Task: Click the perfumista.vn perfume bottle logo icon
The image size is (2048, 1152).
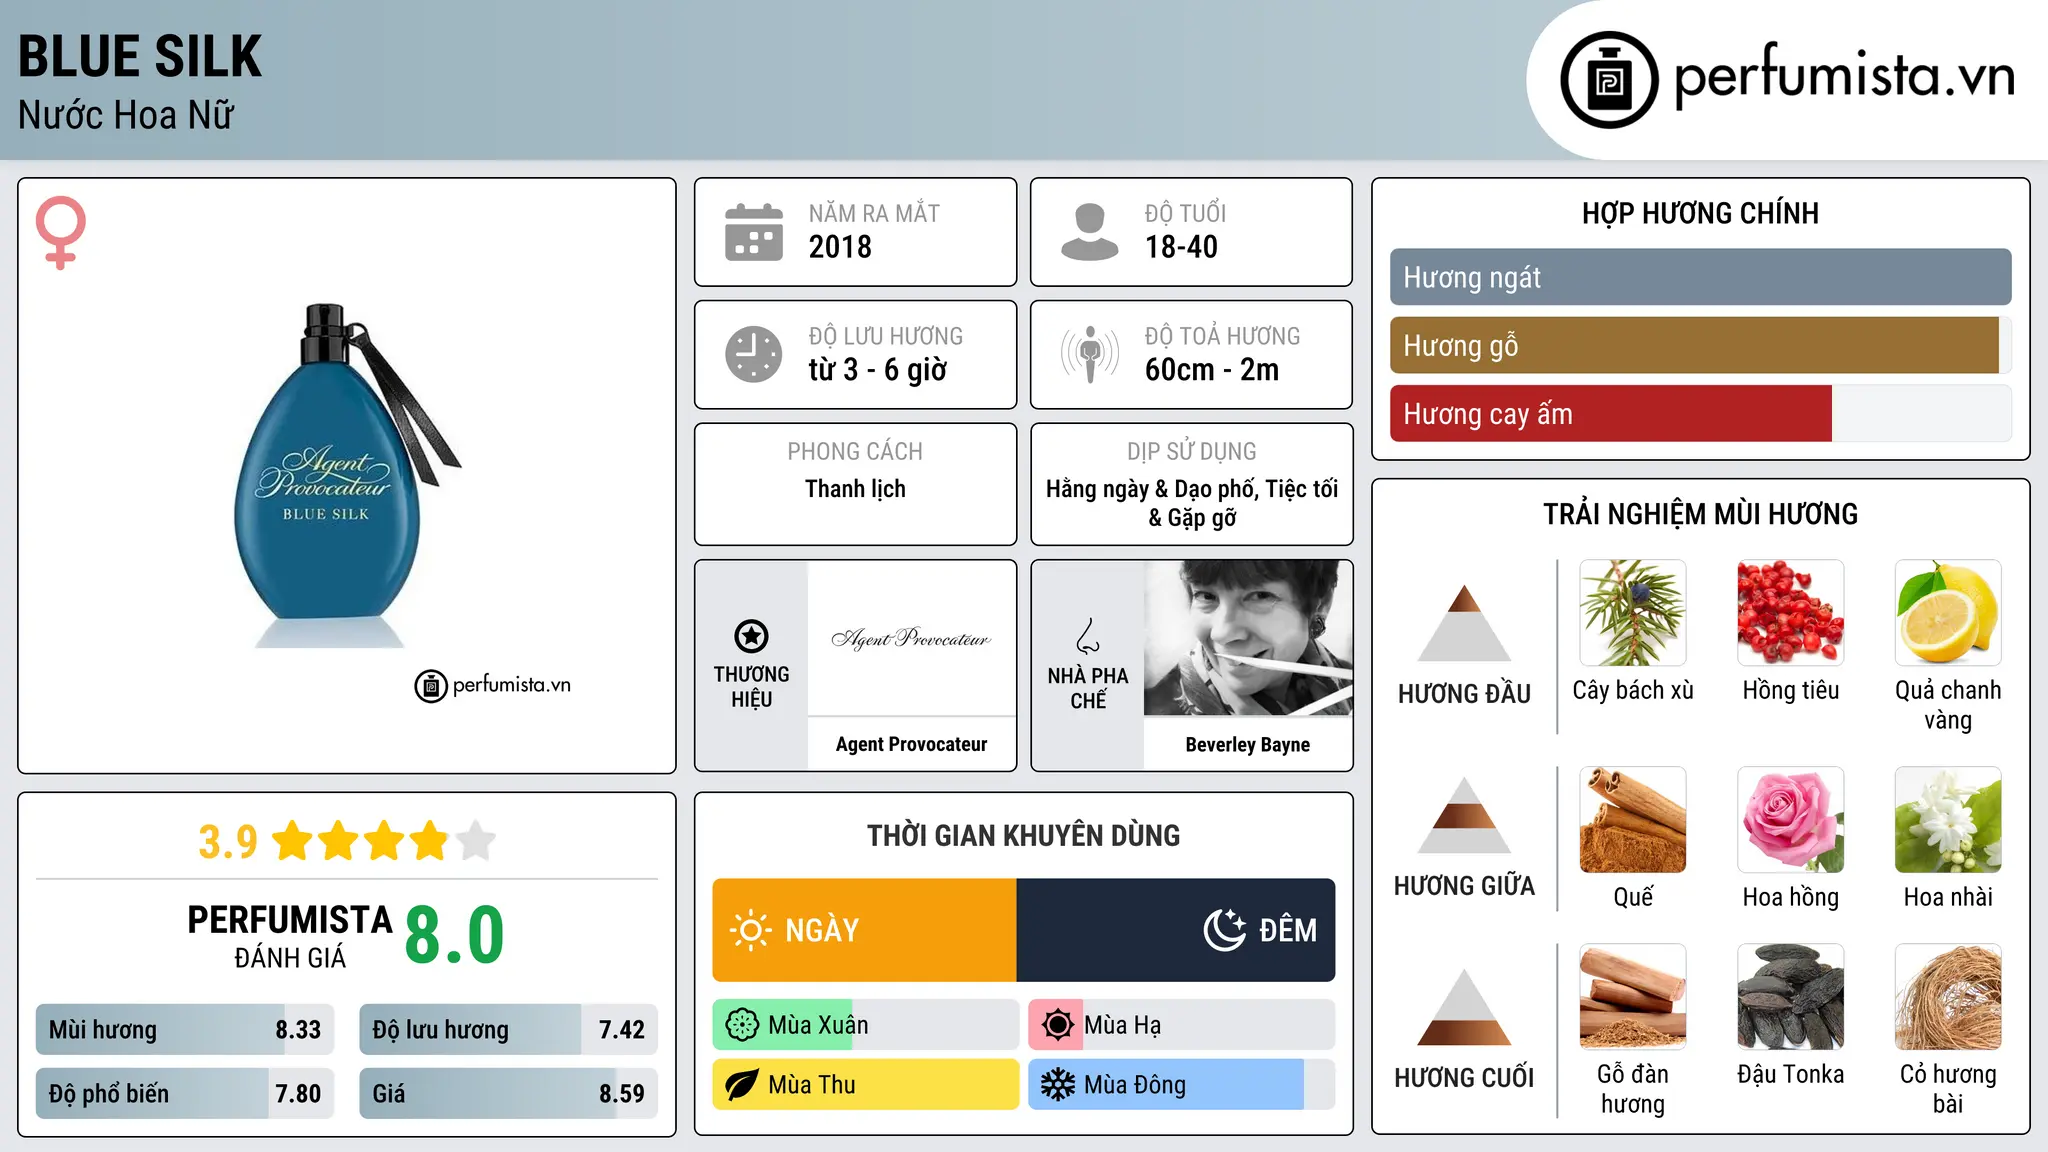Action: (1609, 80)
